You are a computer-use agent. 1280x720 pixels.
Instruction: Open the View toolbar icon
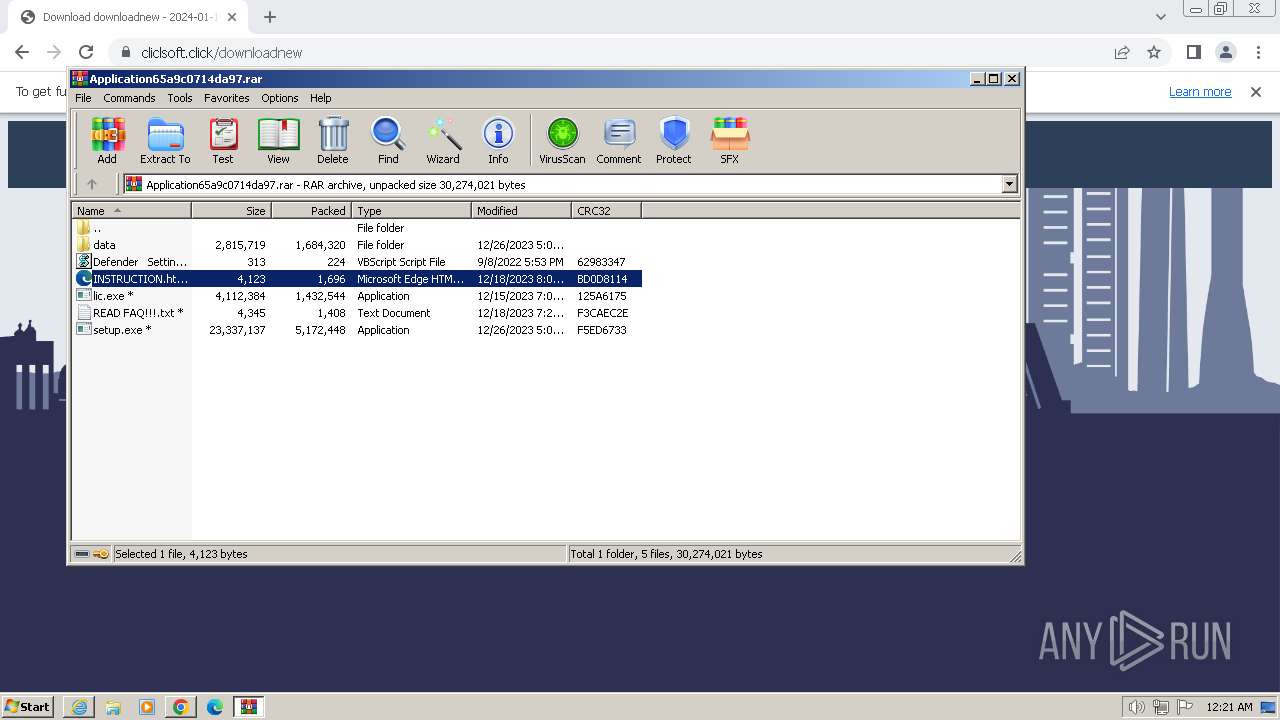pyautogui.click(x=278, y=140)
